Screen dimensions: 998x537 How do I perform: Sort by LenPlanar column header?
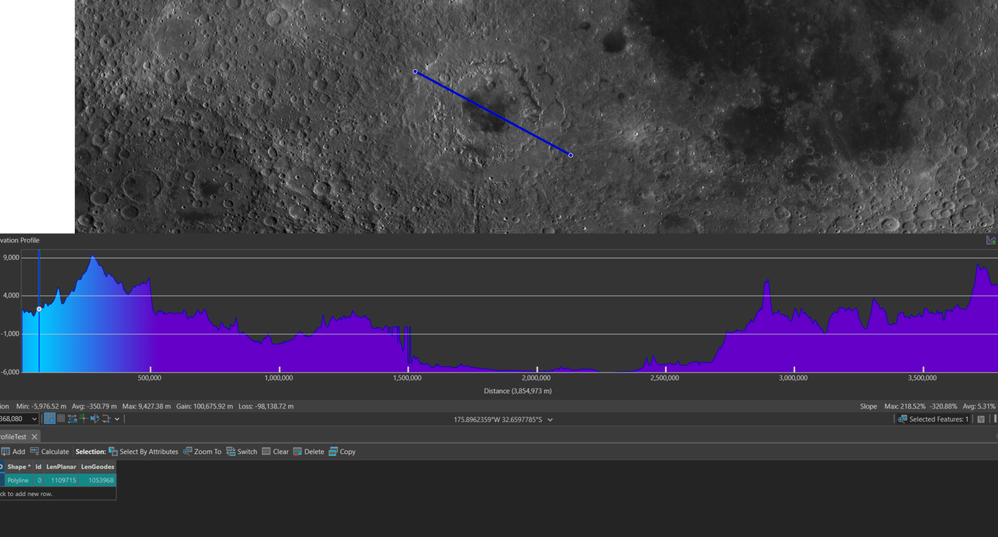(x=61, y=466)
